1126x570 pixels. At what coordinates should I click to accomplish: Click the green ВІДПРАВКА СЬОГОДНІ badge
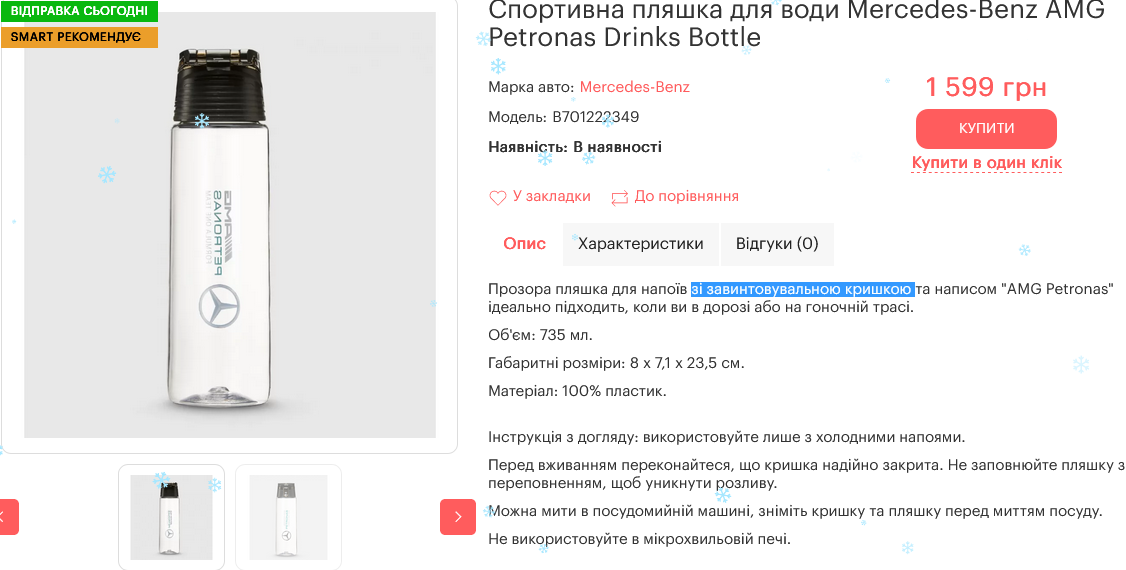click(80, 12)
